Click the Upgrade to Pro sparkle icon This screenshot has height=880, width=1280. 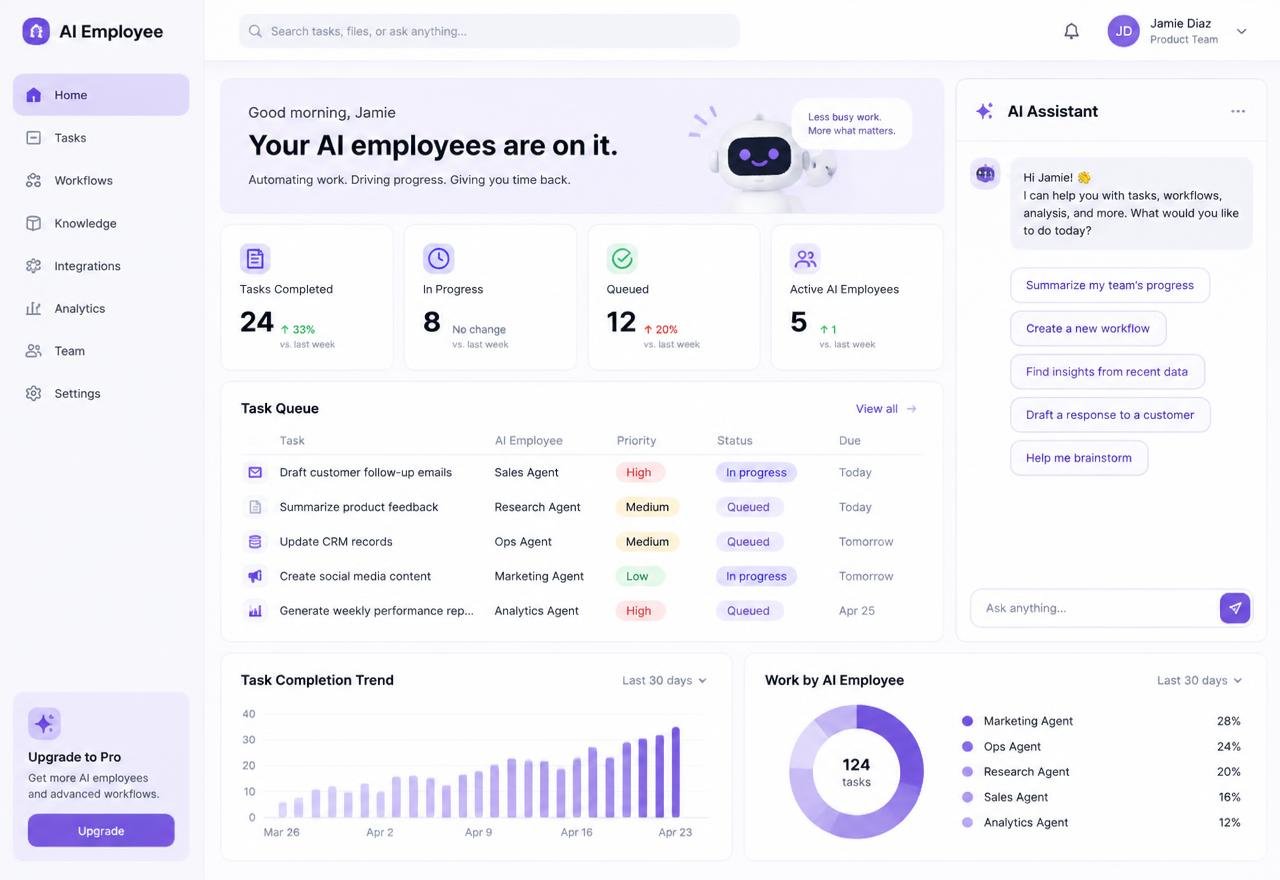pos(44,724)
